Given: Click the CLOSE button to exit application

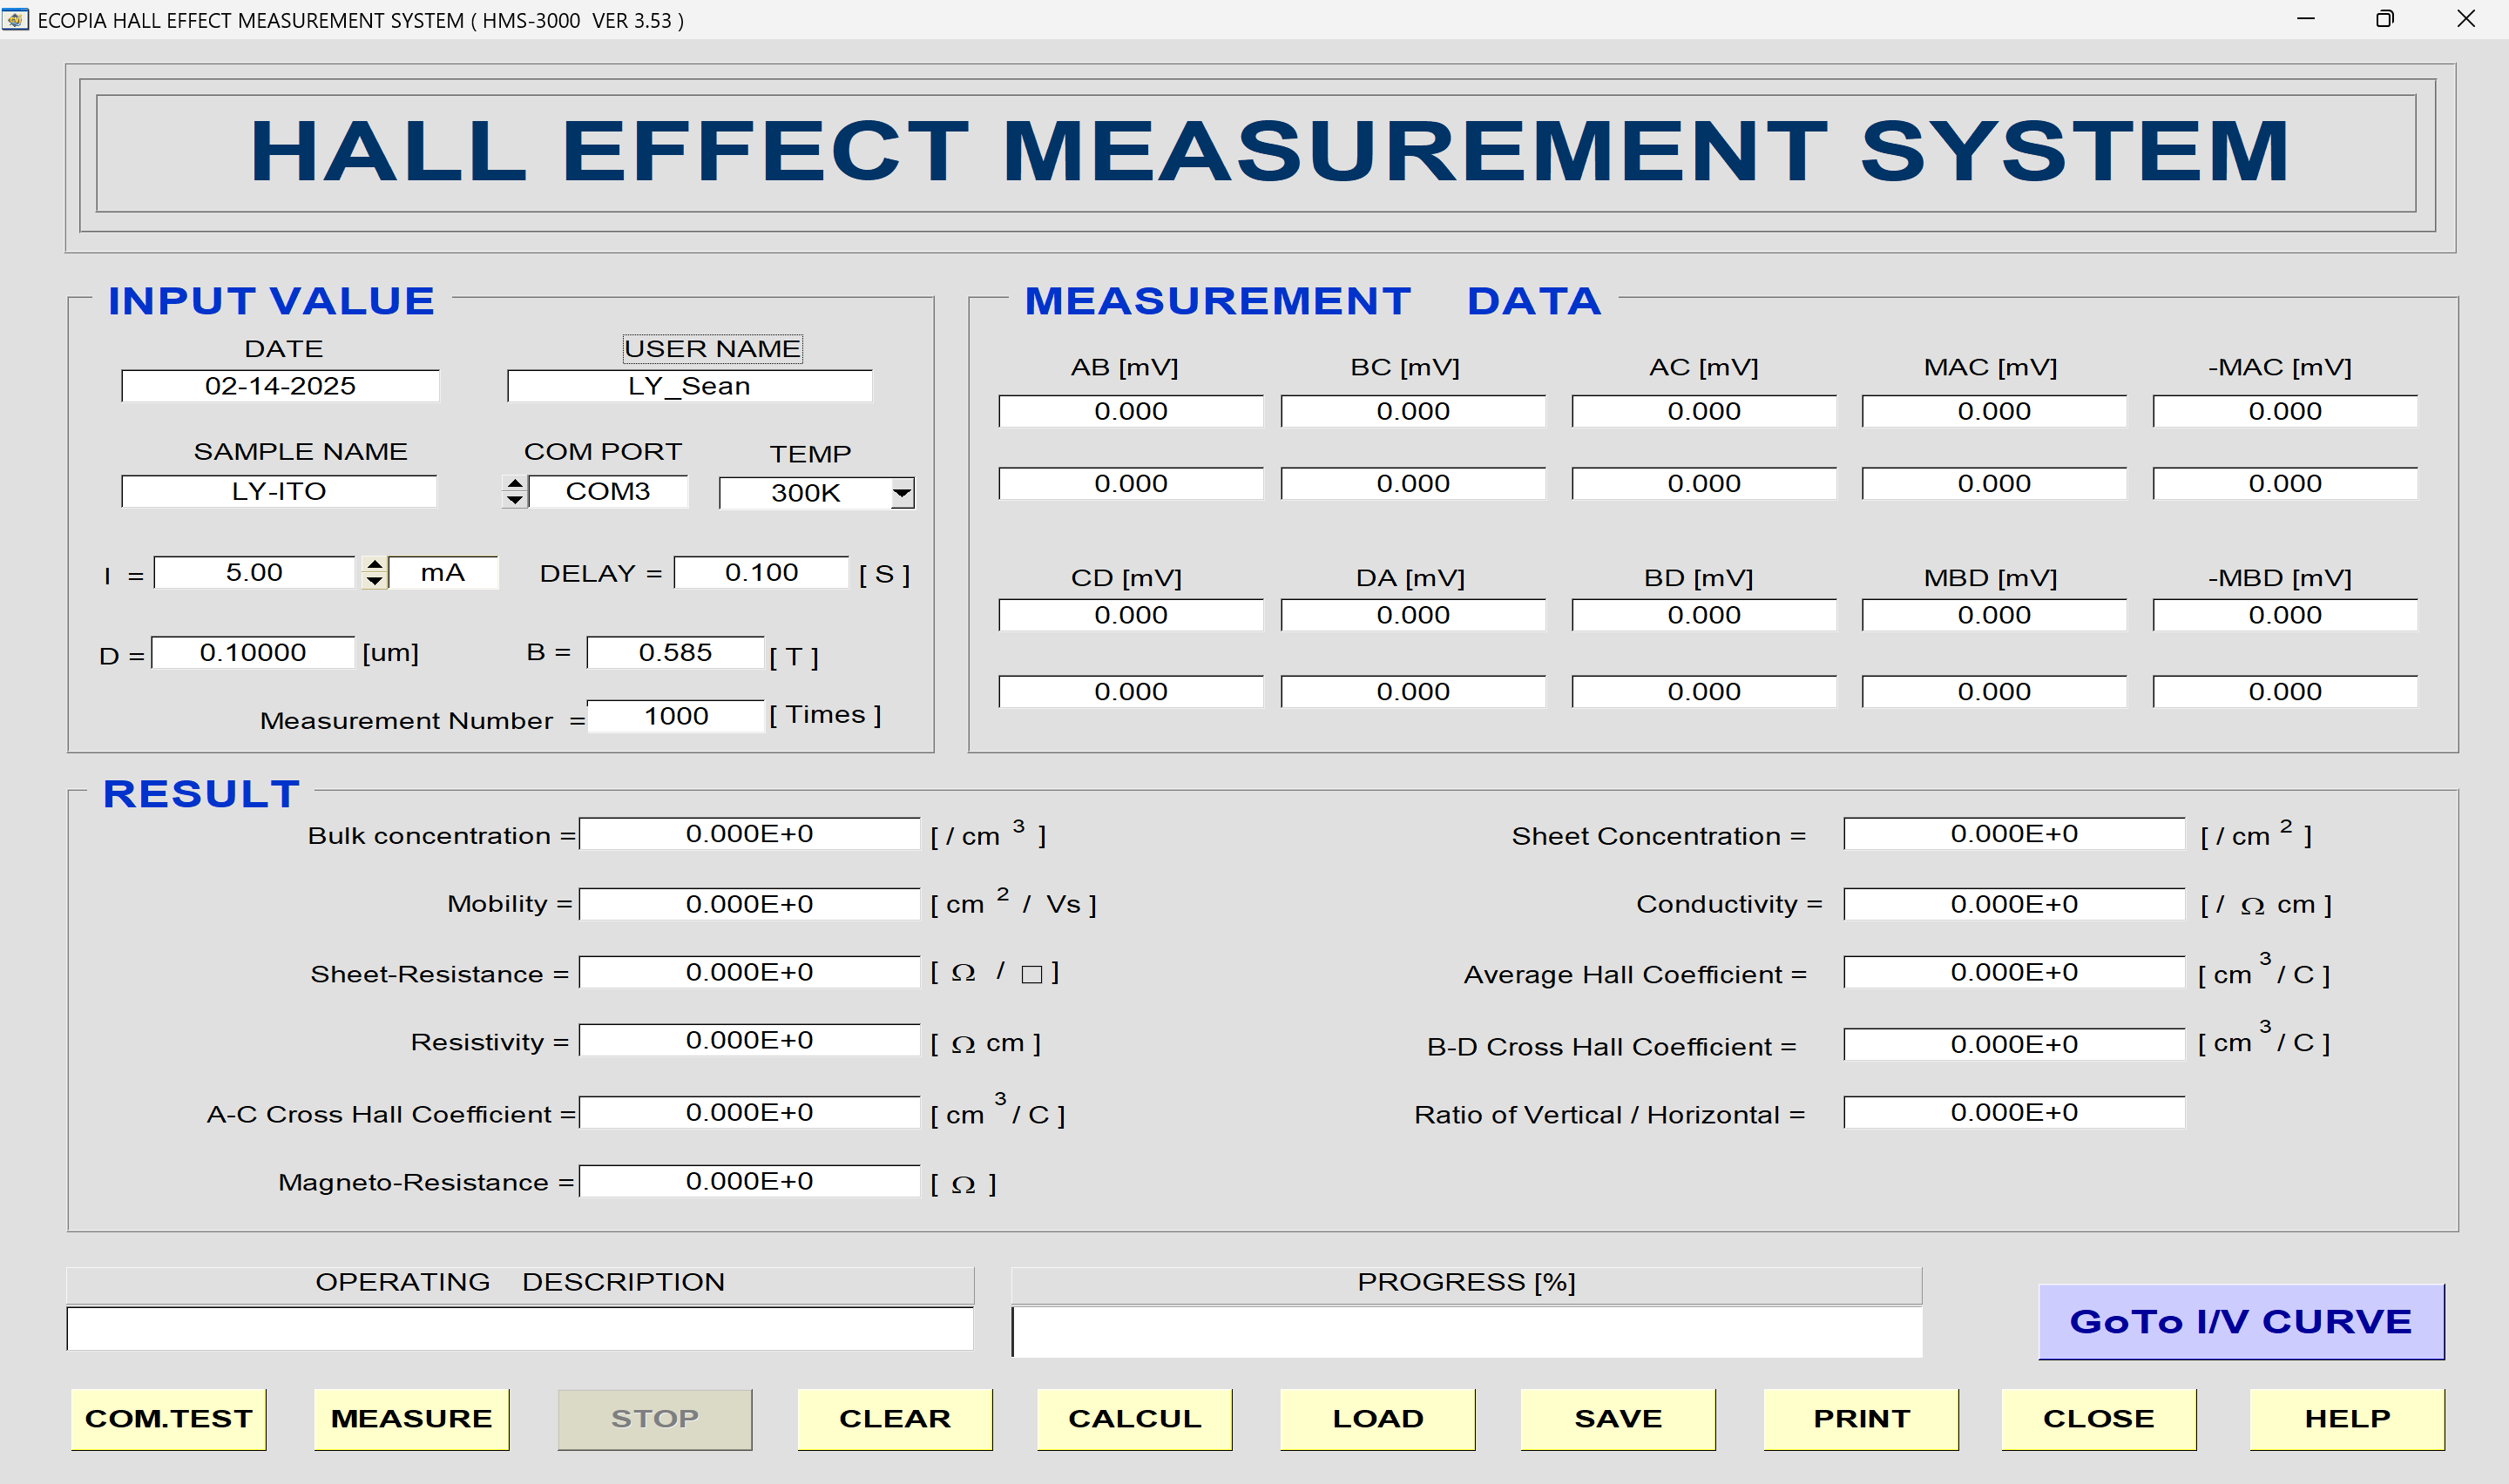Looking at the screenshot, I should tap(2099, 1413).
